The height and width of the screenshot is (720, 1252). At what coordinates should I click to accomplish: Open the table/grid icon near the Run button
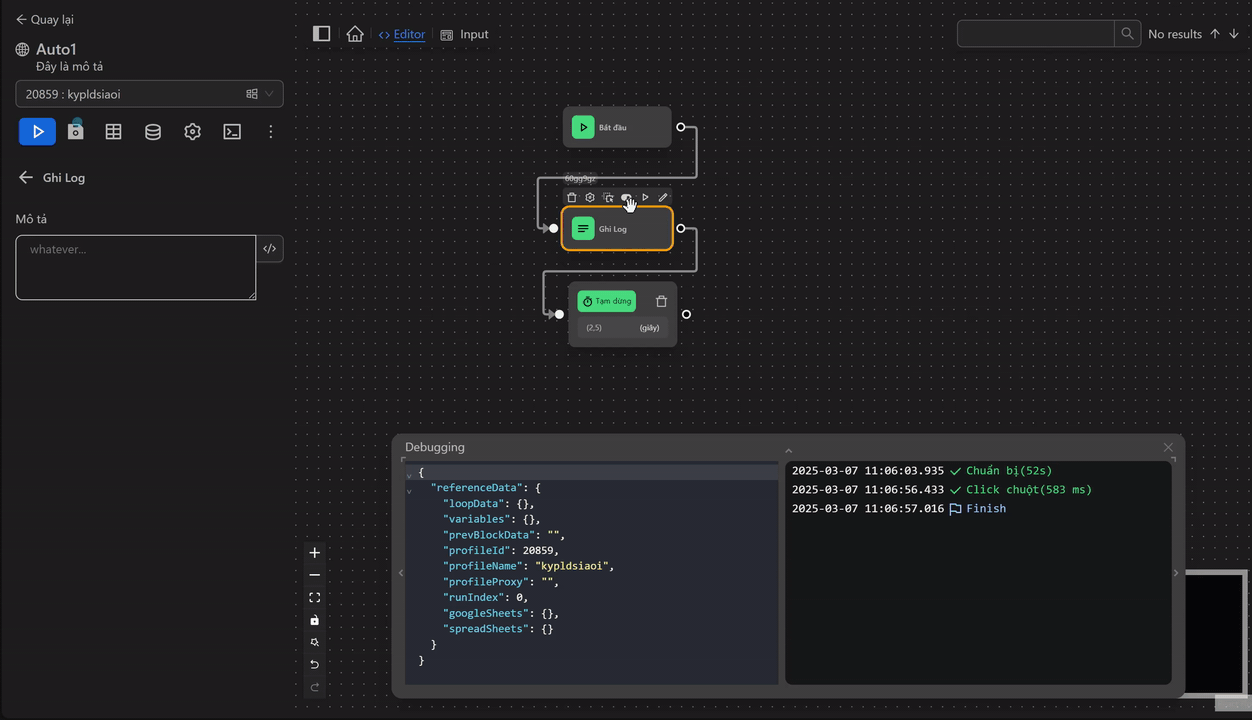coord(113,131)
